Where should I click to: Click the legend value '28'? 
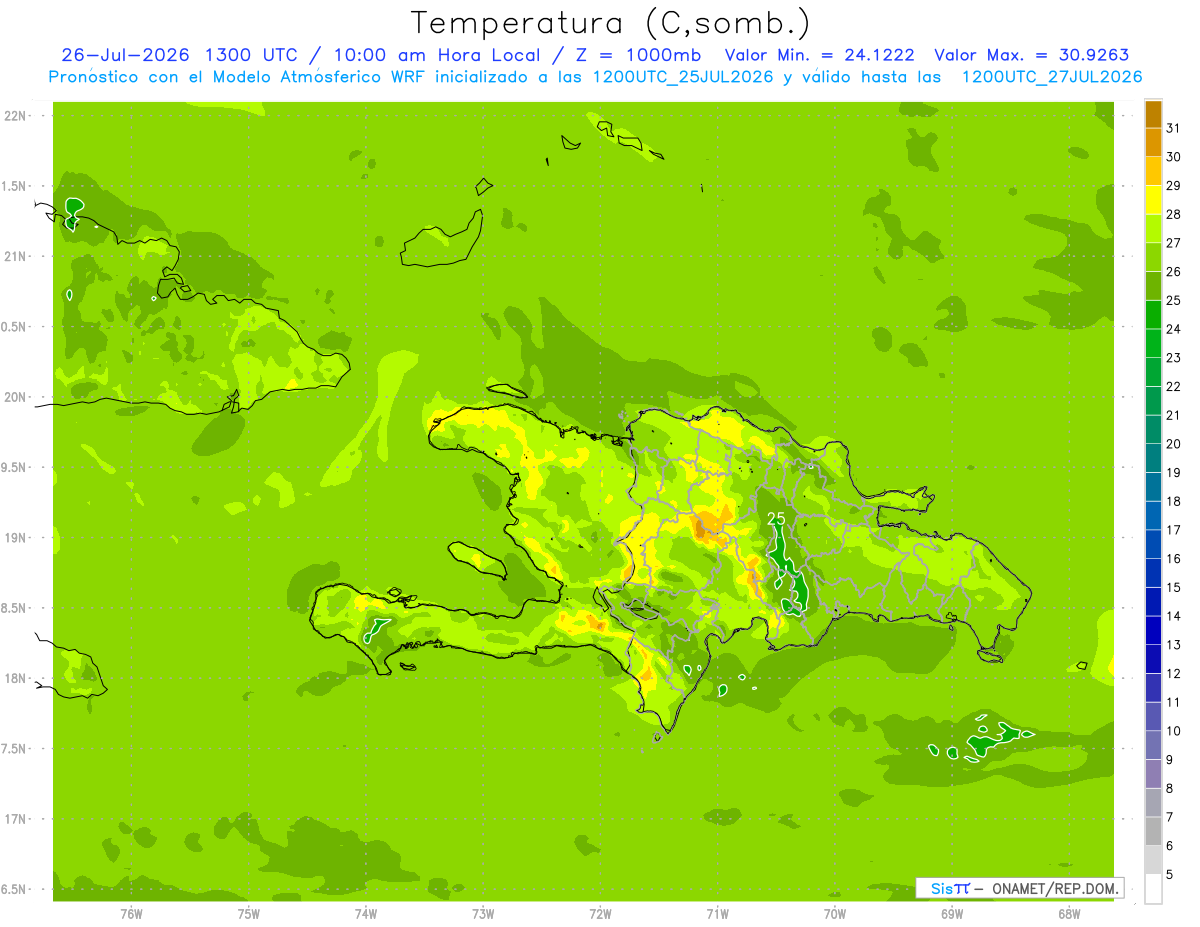1173,214
